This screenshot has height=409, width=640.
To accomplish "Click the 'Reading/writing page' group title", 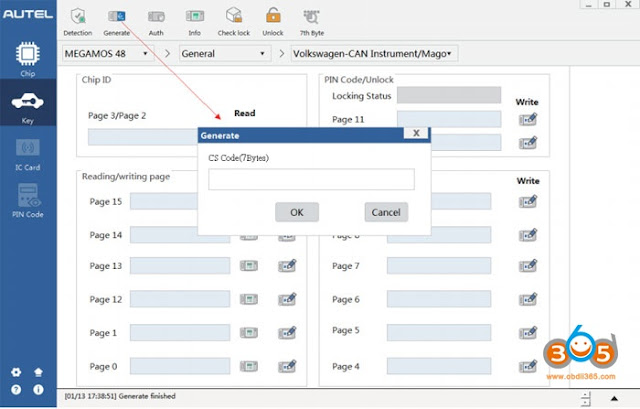I will pyautogui.click(x=126, y=176).
